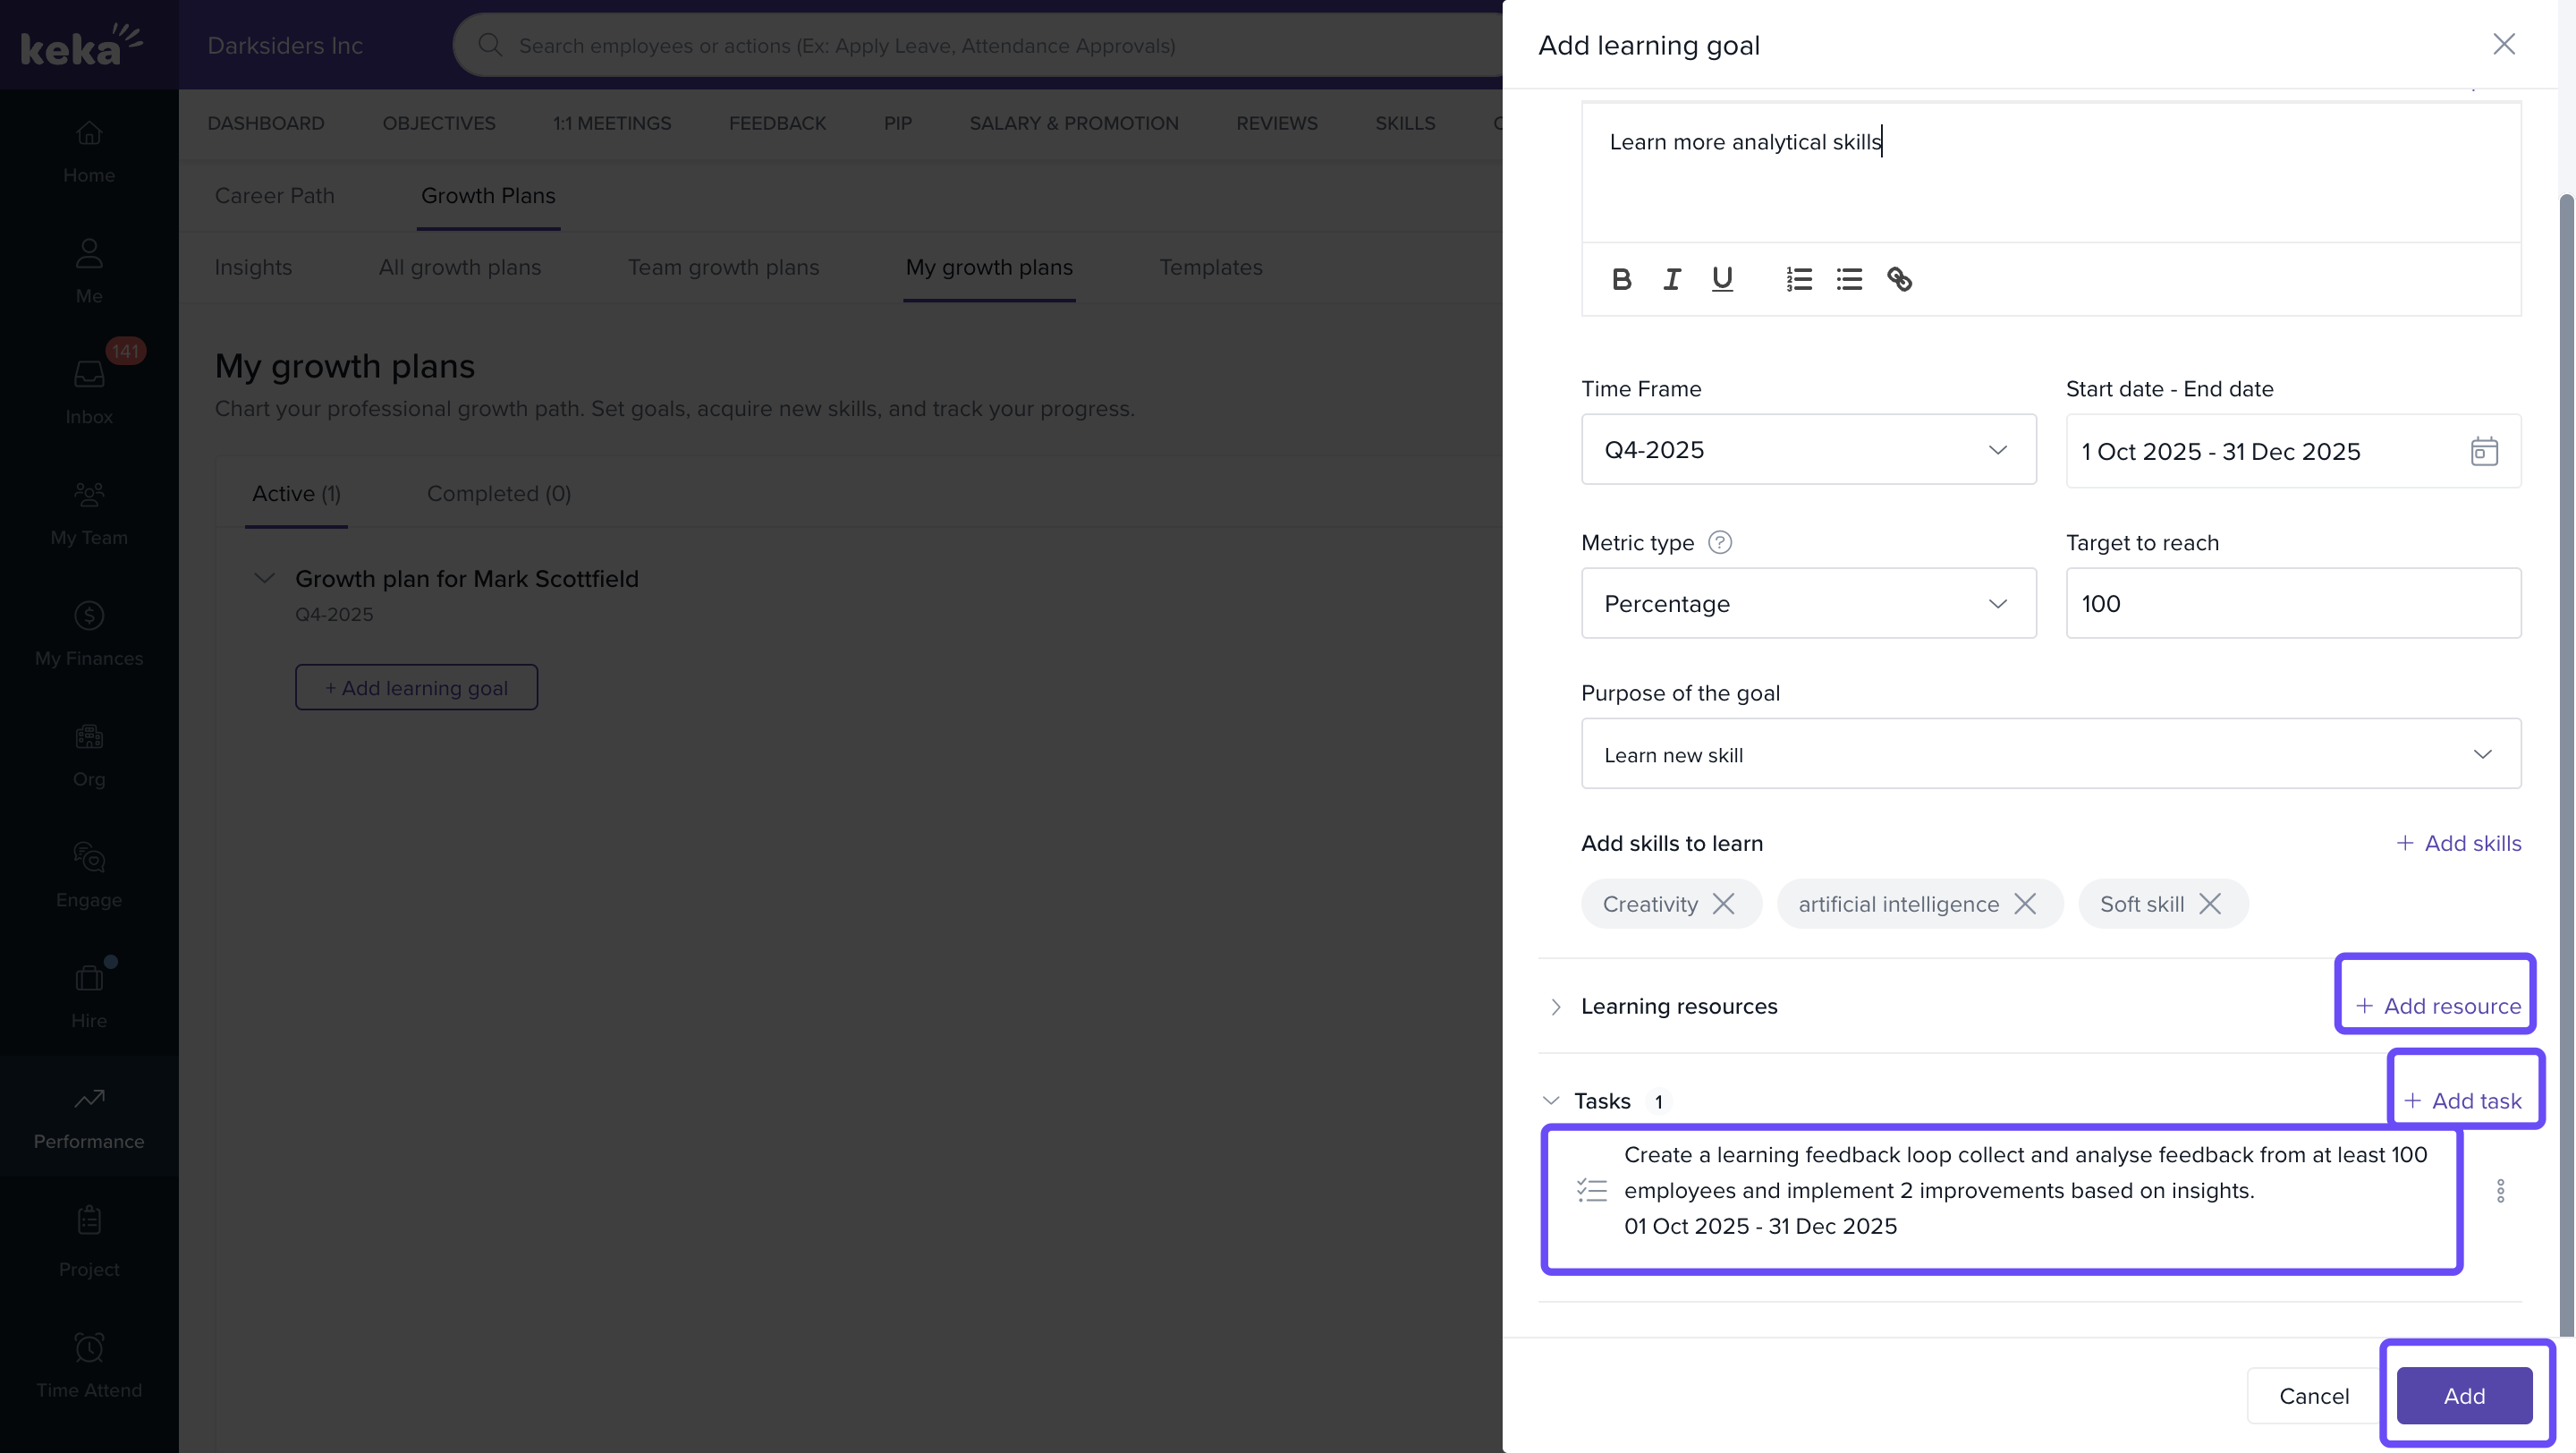Click the Add resource button
Screen dimensions: 2576x1453
[x=2437, y=1006]
